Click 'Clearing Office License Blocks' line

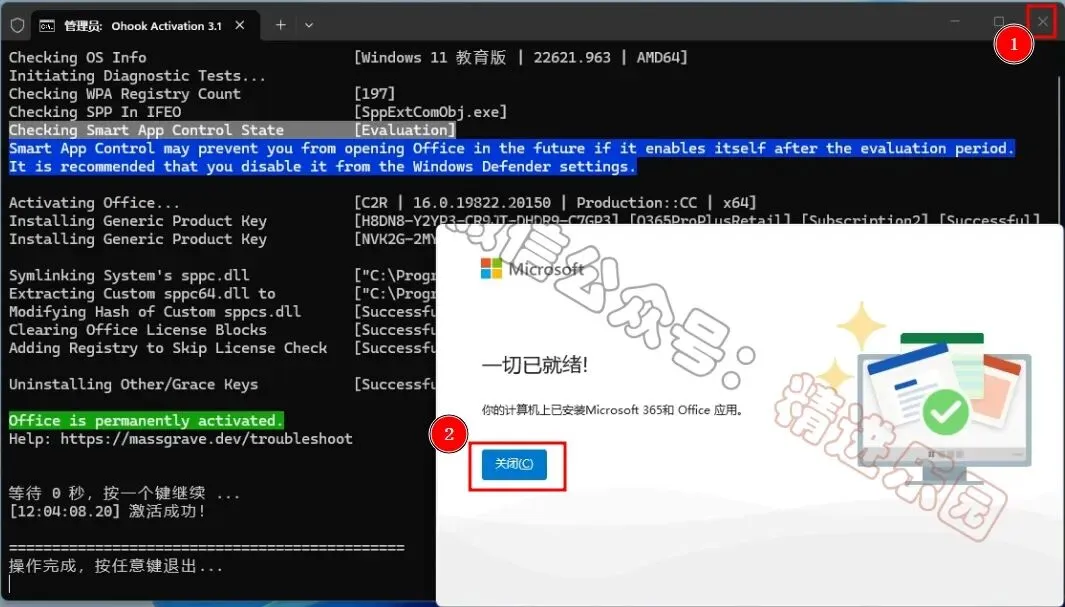[x=137, y=329]
